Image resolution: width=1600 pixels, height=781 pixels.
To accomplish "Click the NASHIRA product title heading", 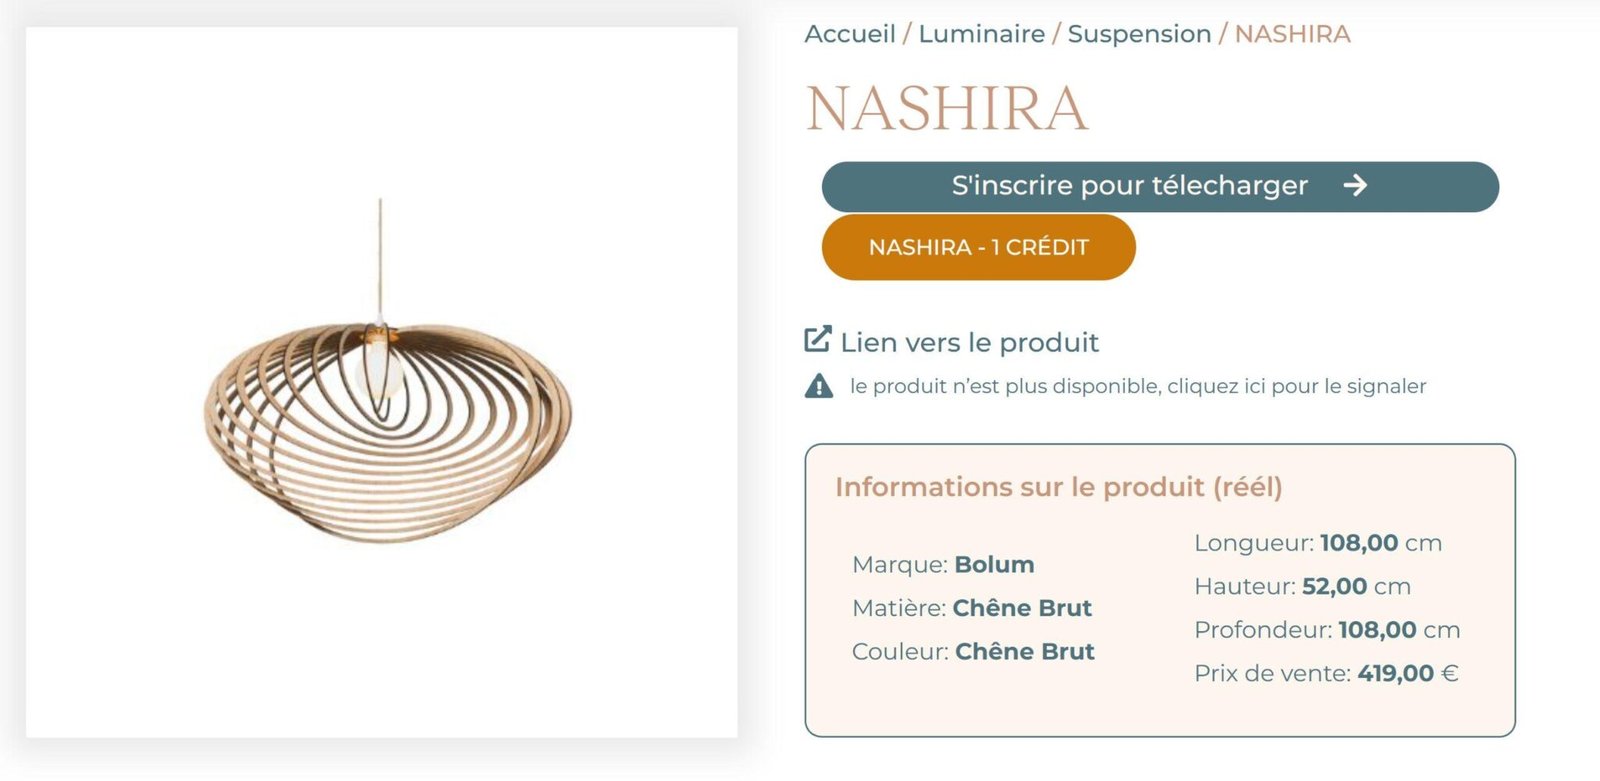I will pos(946,108).
